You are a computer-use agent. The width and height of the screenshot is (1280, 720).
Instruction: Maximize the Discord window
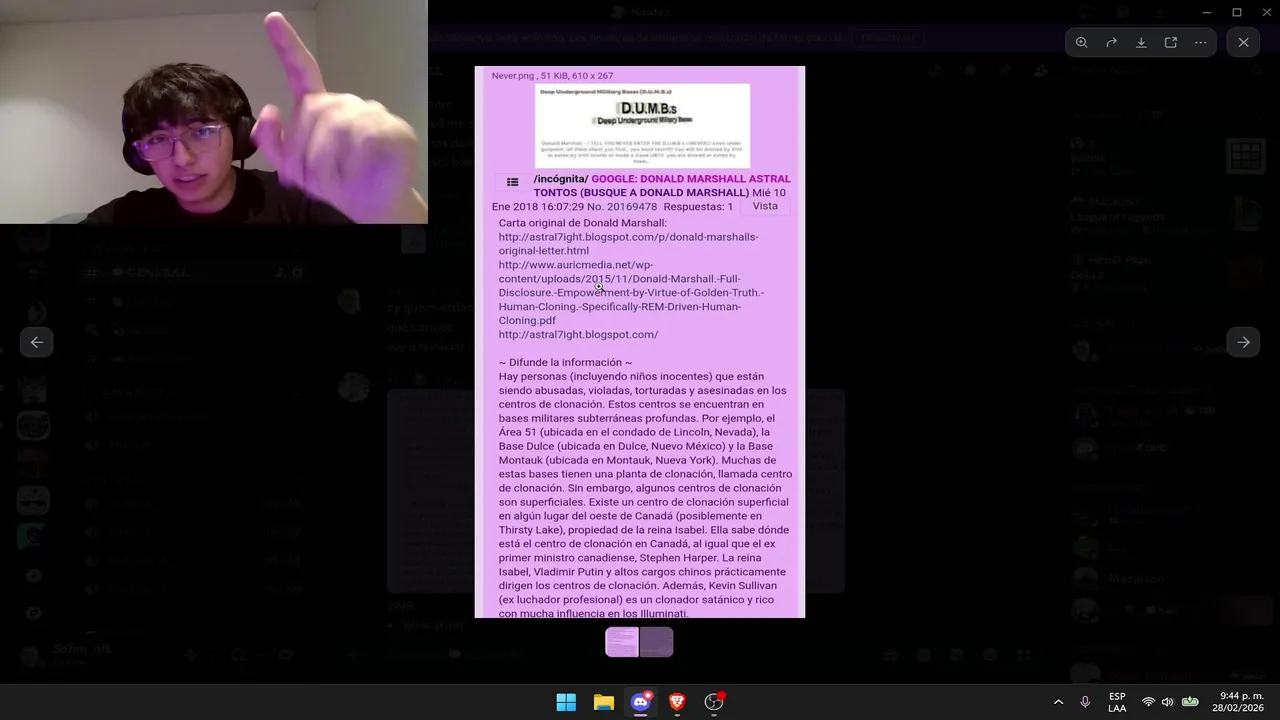[x=1237, y=12]
